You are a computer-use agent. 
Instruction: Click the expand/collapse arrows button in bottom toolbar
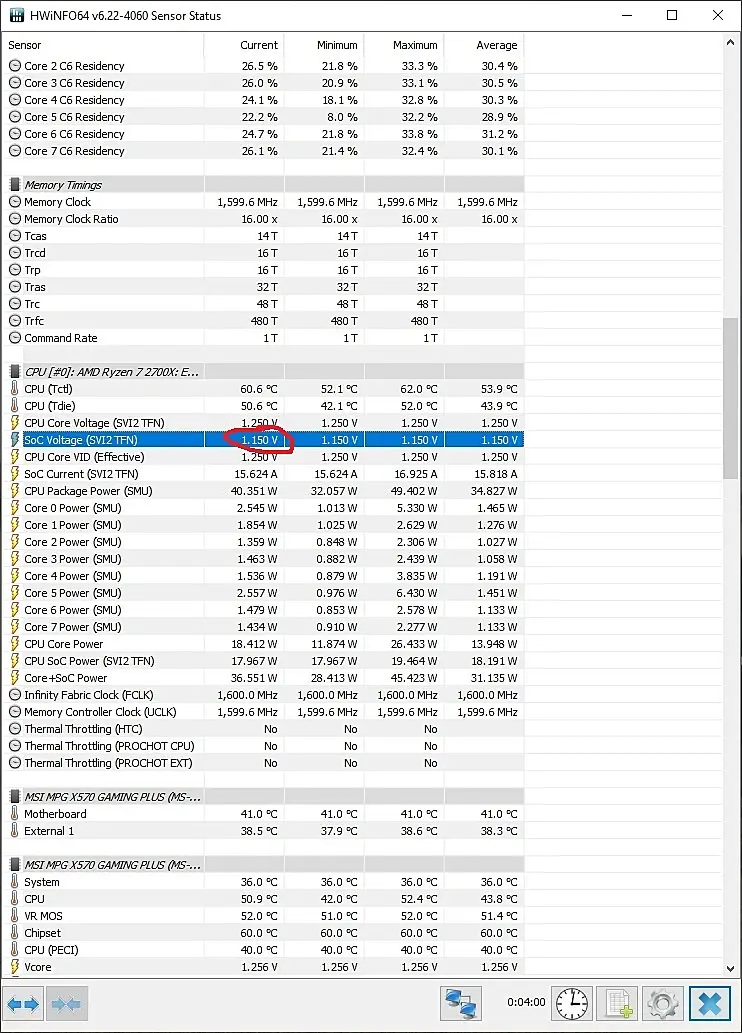[23, 1004]
